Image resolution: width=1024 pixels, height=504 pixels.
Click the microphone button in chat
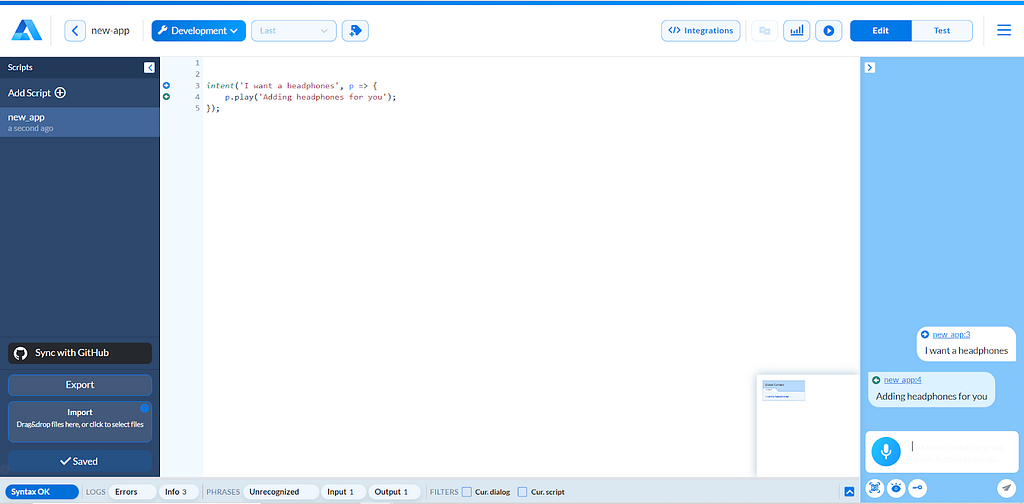(886, 452)
